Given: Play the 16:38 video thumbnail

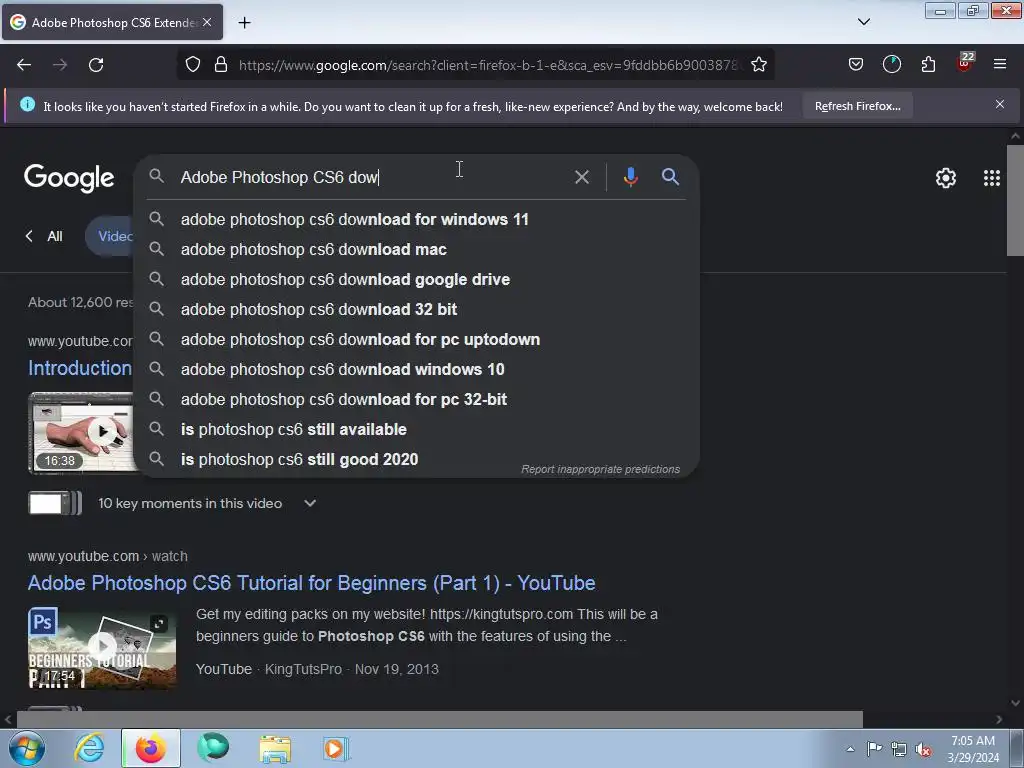Looking at the screenshot, I should coord(82,432).
